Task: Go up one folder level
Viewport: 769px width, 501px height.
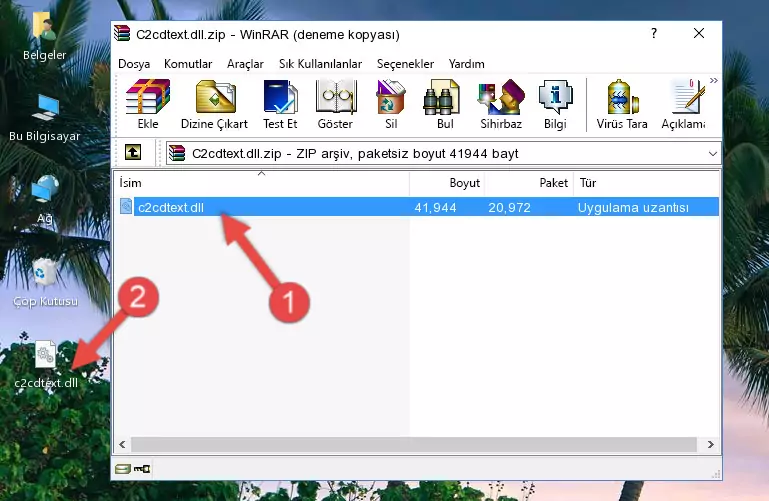Action: (x=133, y=152)
